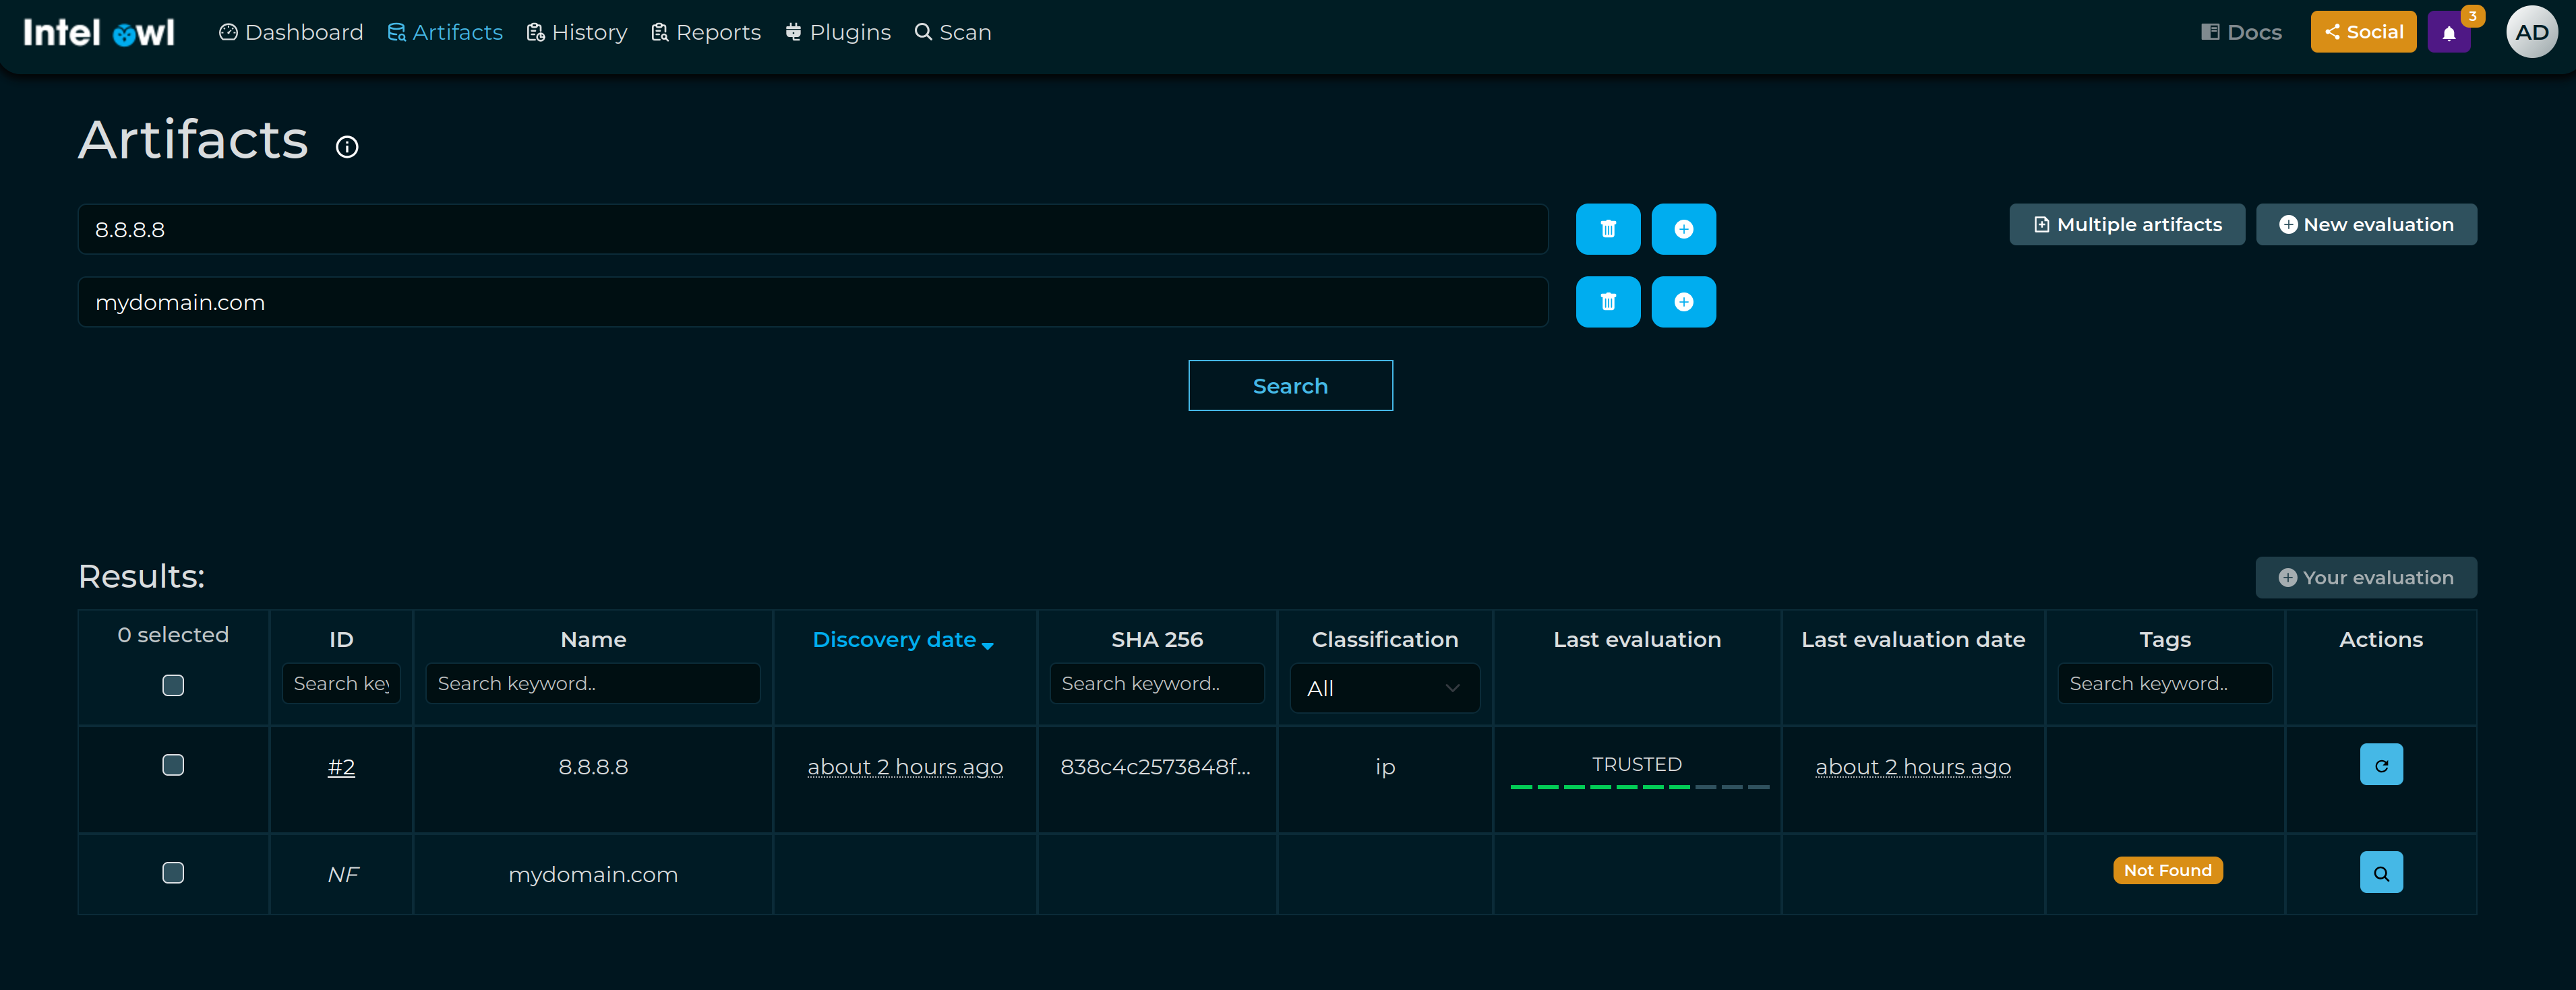Viewport: 2576px width, 990px height.
Task: Open the AD user avatar menu
Action: (2532, 33)
